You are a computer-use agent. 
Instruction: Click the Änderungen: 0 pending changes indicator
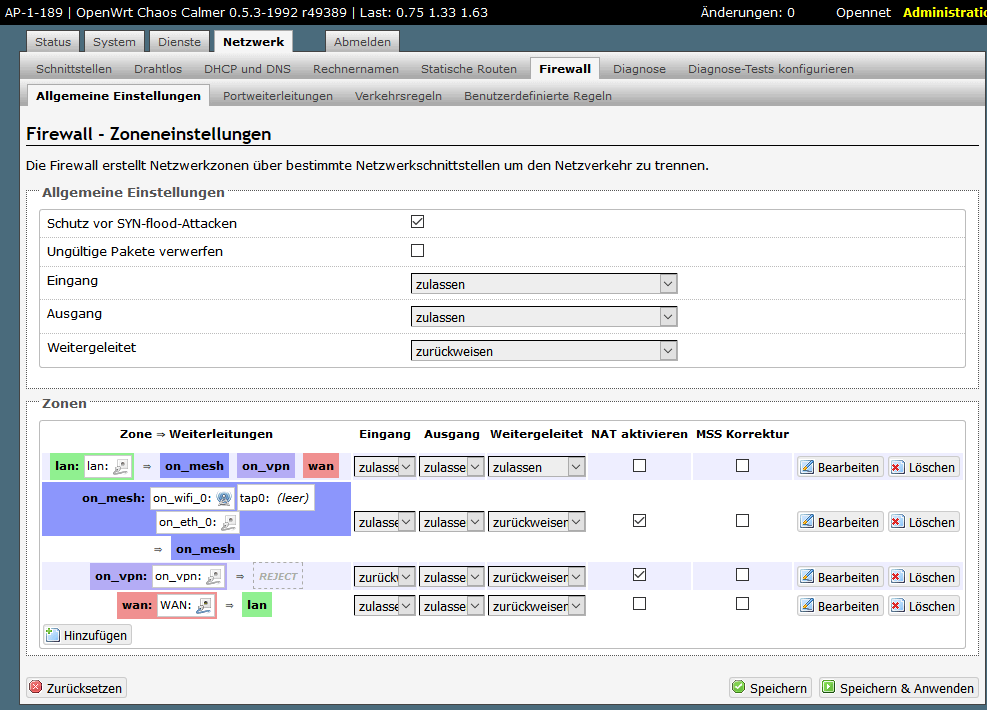pyautogui.click(x=747, y=13)
